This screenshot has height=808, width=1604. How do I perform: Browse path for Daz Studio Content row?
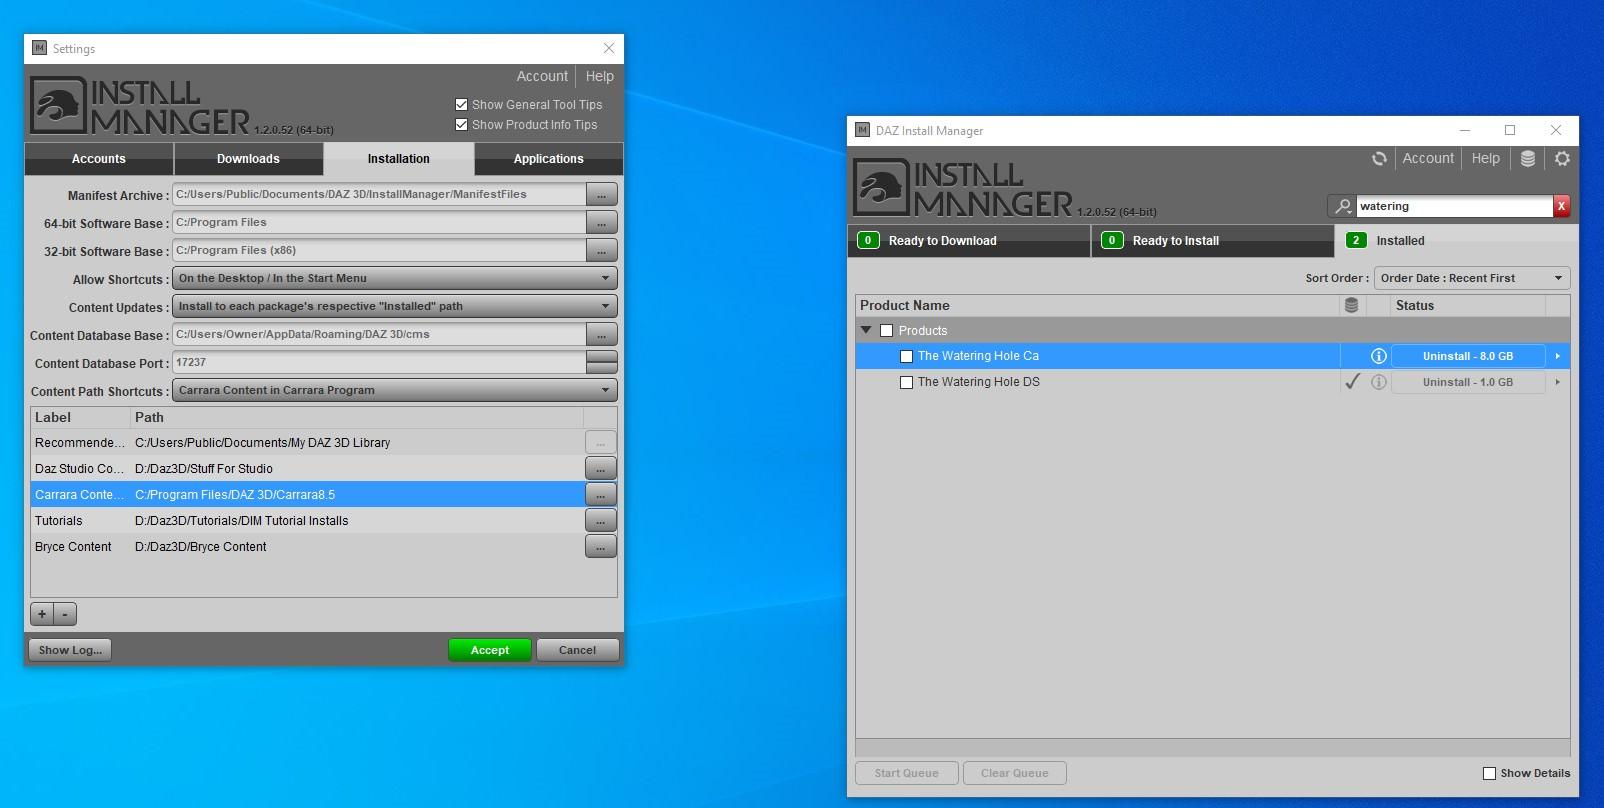600,468
